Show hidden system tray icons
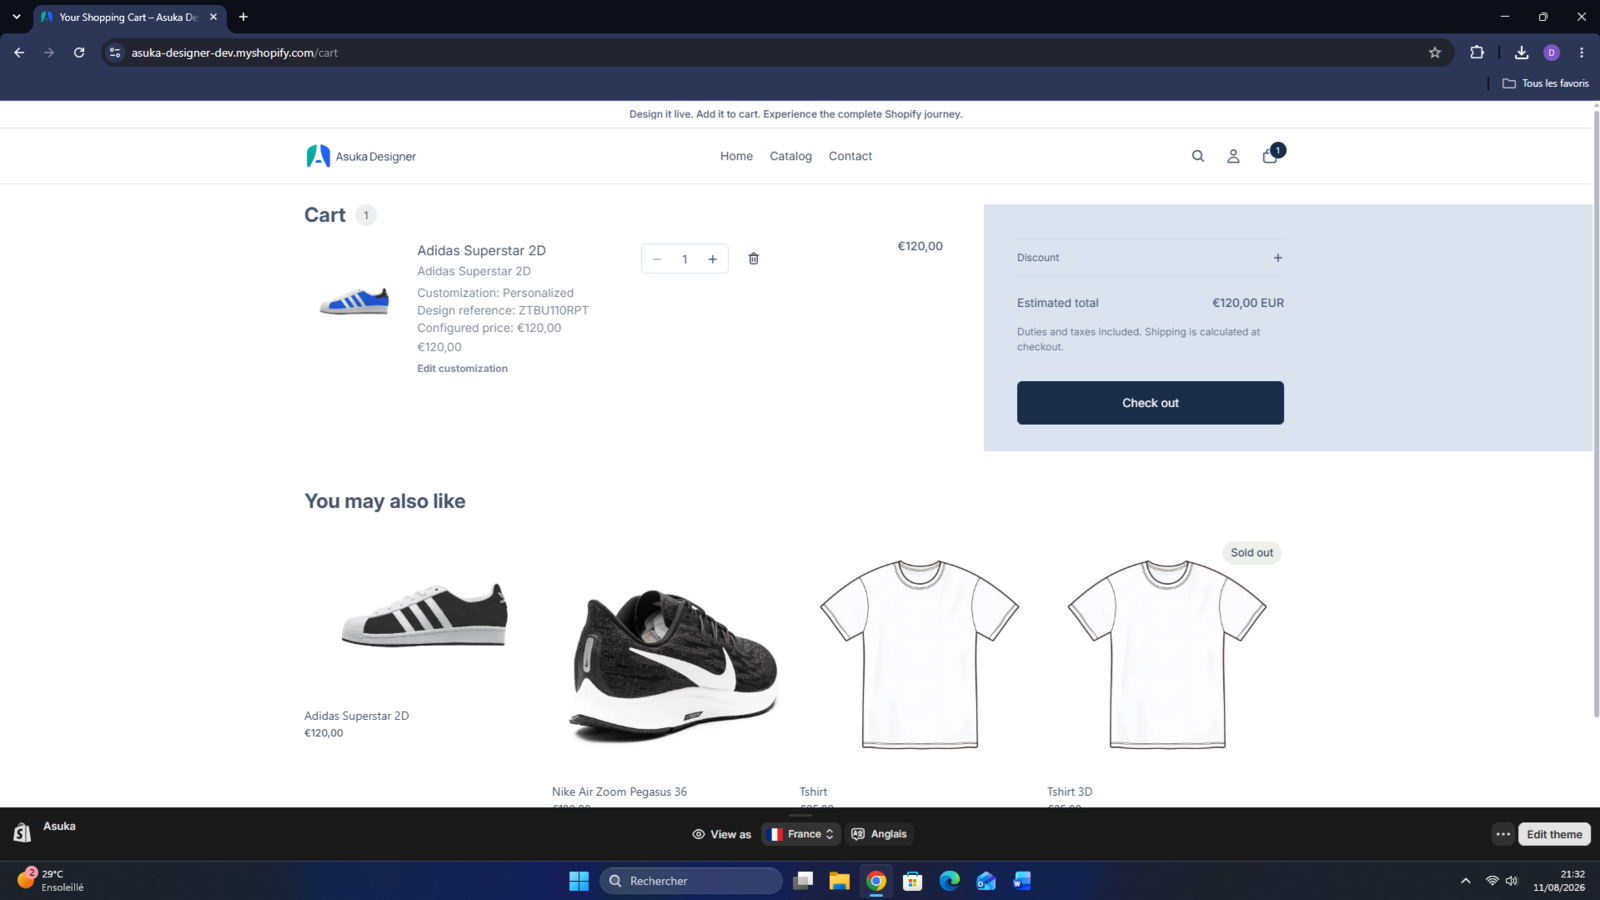The height and width of the screenshot is (900, 1600). [x=1466, y=881]
